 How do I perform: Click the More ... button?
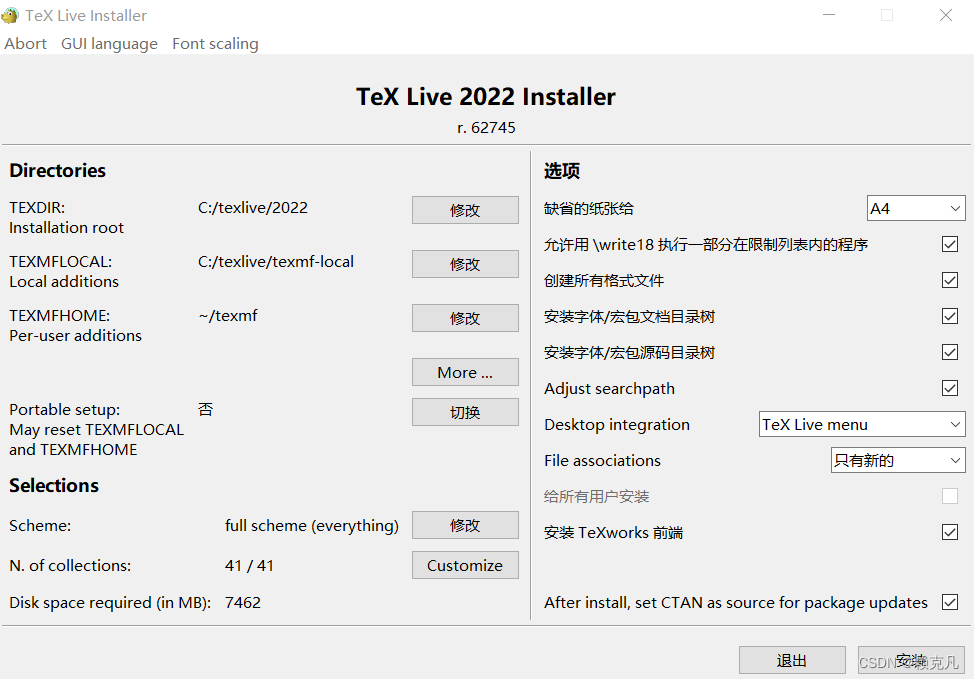pyautogui.click(x=465, y=372)
